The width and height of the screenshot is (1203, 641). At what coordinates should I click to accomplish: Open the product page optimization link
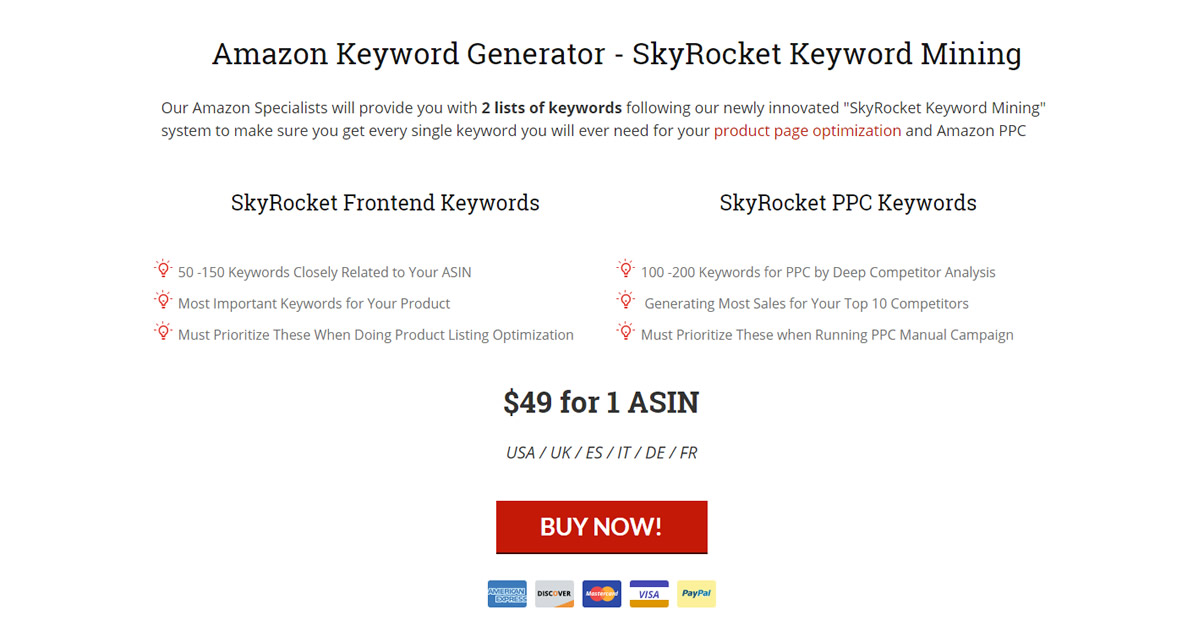pos(808,131)
